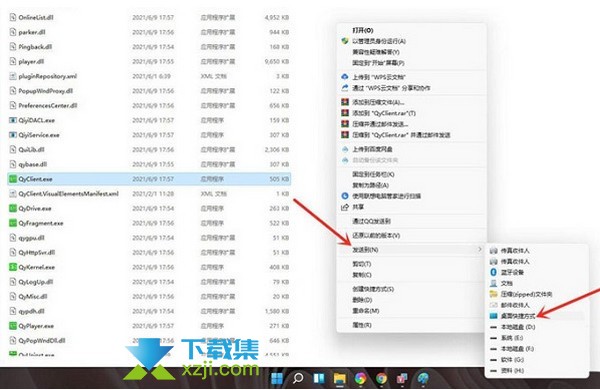The image size is (600, 390).
Task: Select file name PreferencesCenter.dll
Action: point(48,106)
